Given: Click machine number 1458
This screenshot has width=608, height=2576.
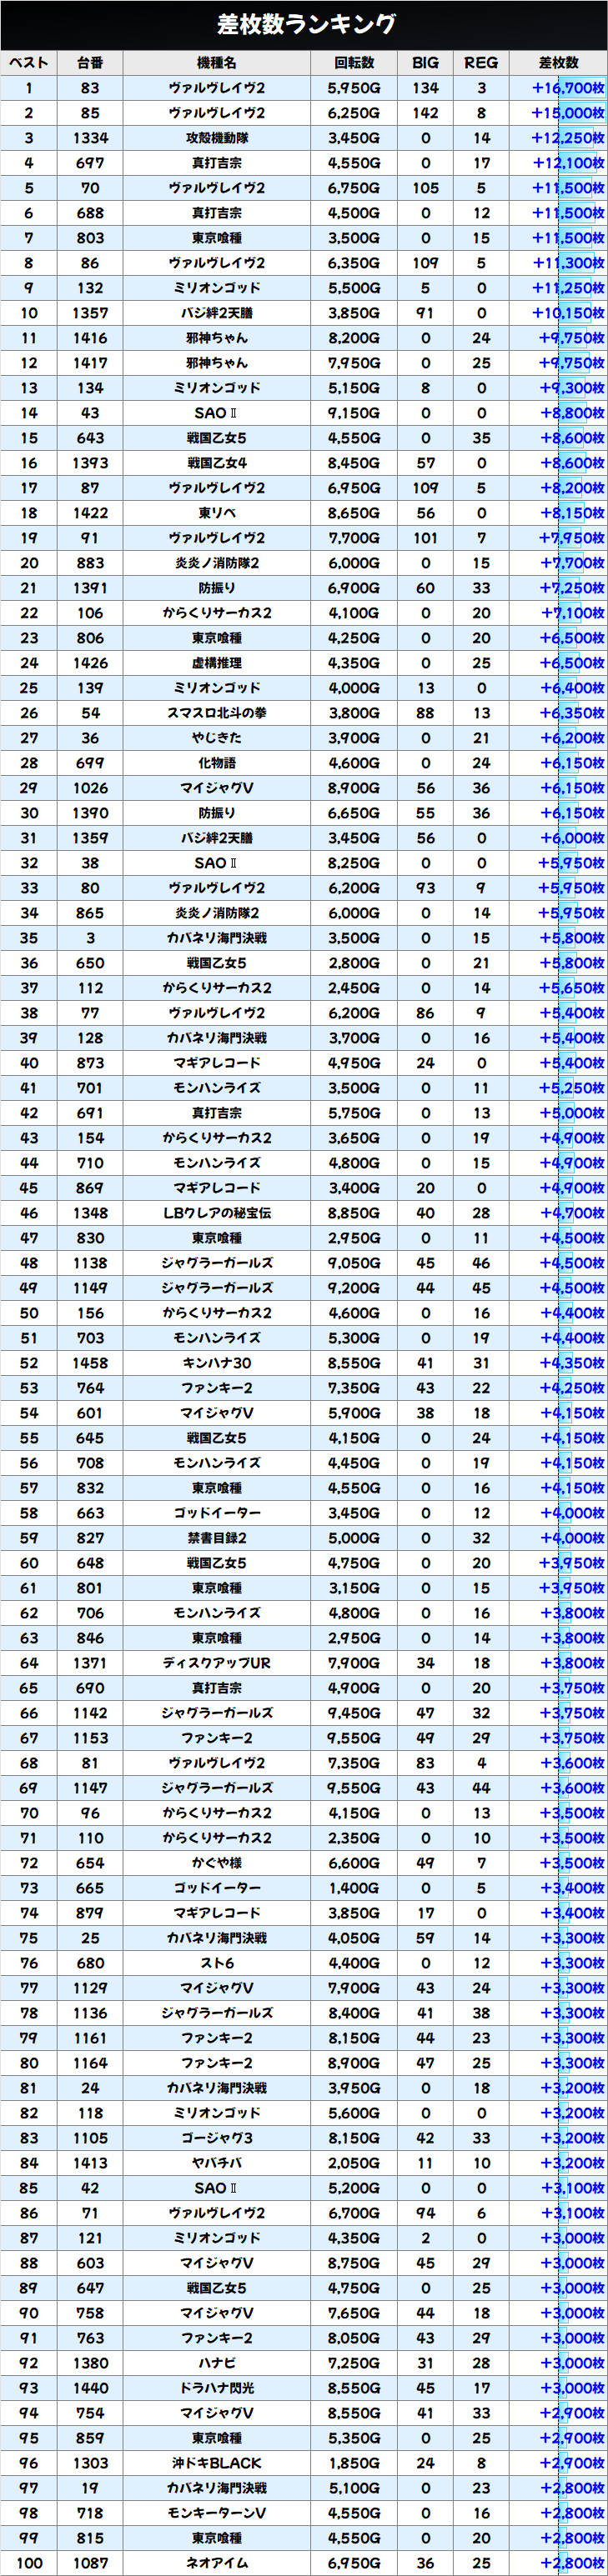Looking at the screenshot, I should [x=90, y=1363].
